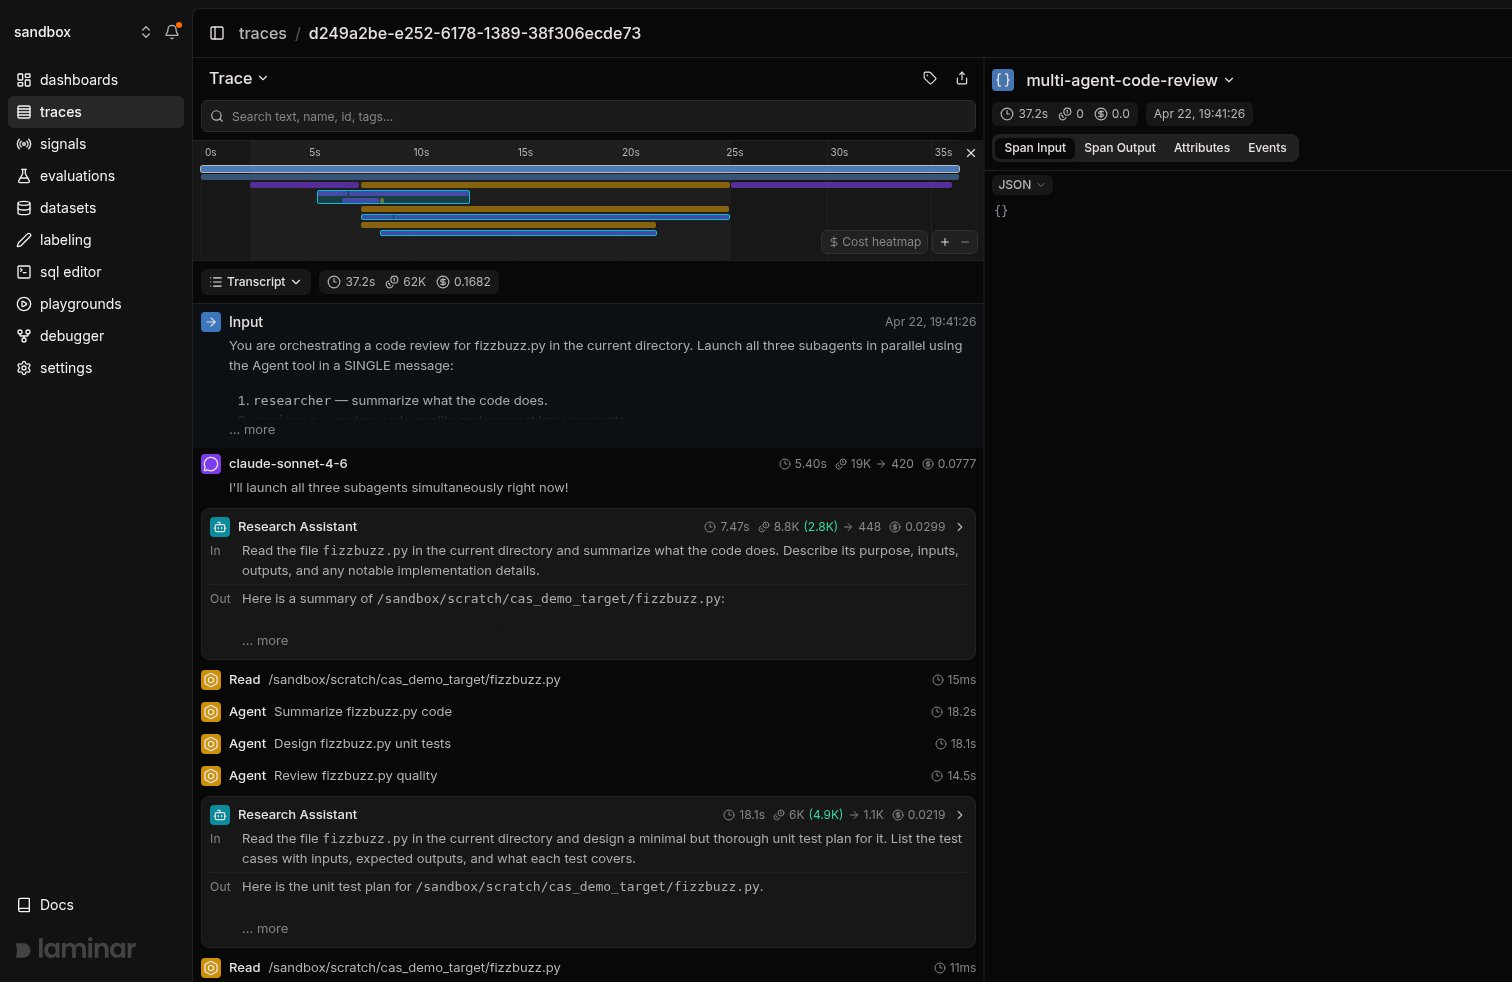Click the Design fizzbuzz.py unit tests icon
The height and width of the screenshot is (982, 1512).
click(211, 744)
